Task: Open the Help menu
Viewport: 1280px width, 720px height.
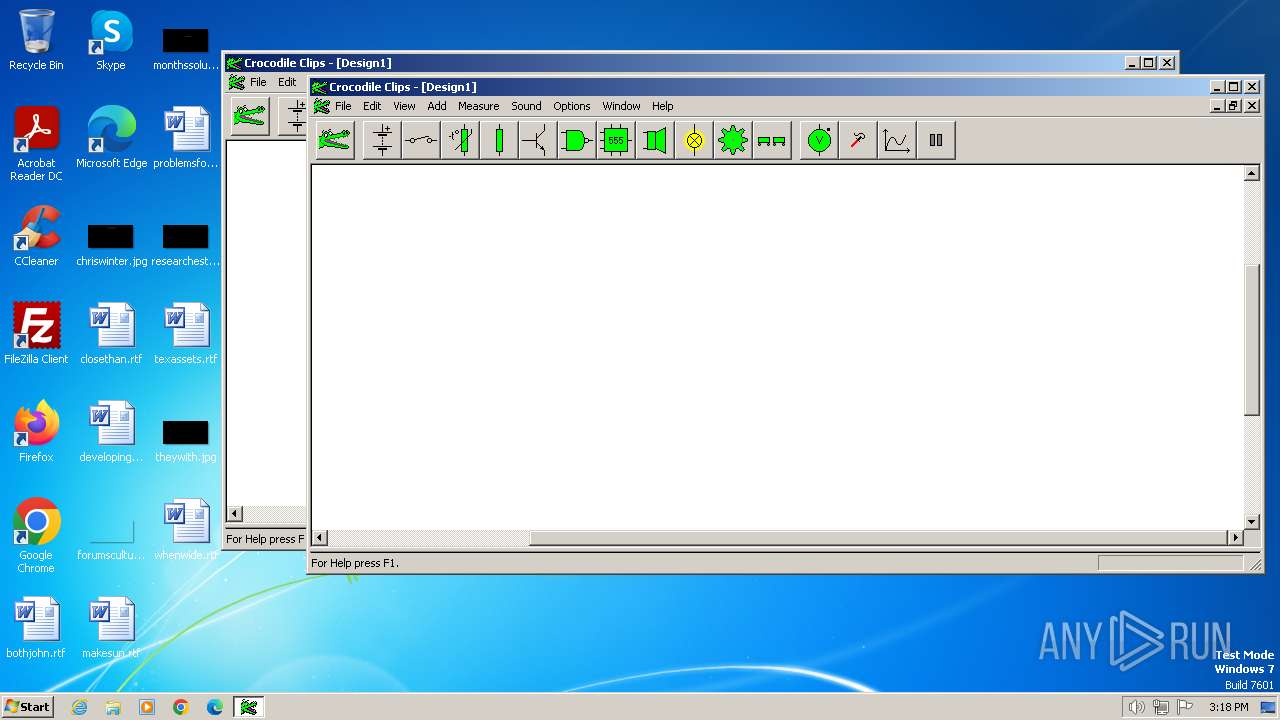Action: pos(663,106)
